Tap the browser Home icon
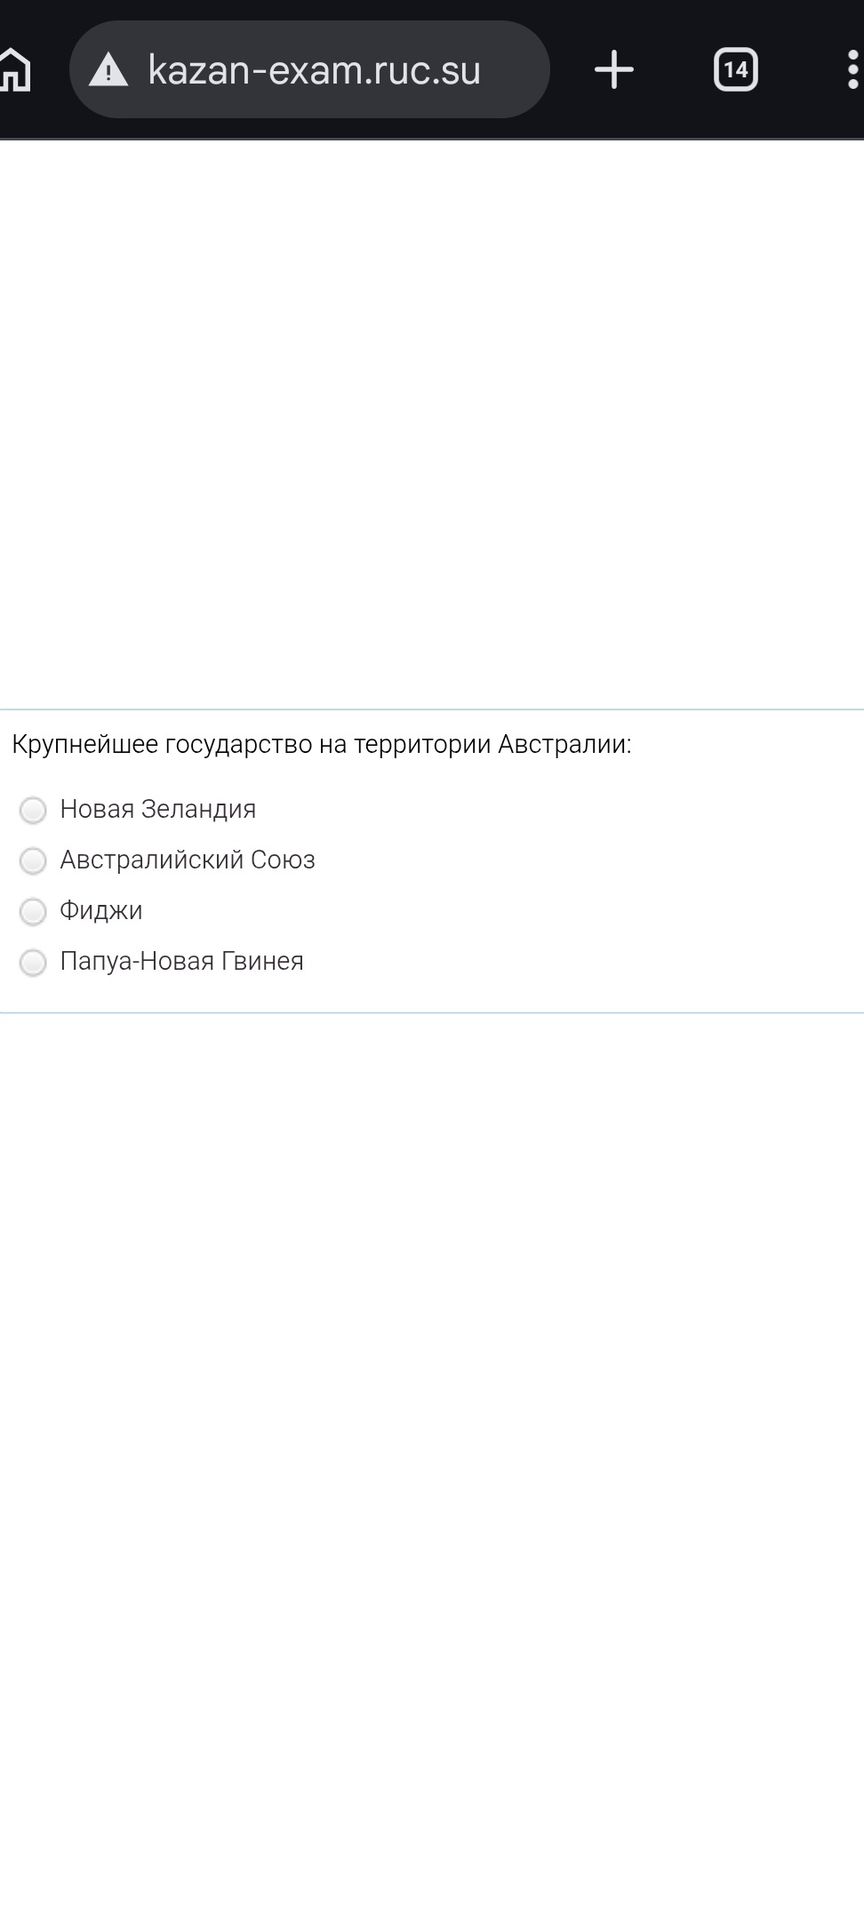864x1920 pixels. point(14,70)
